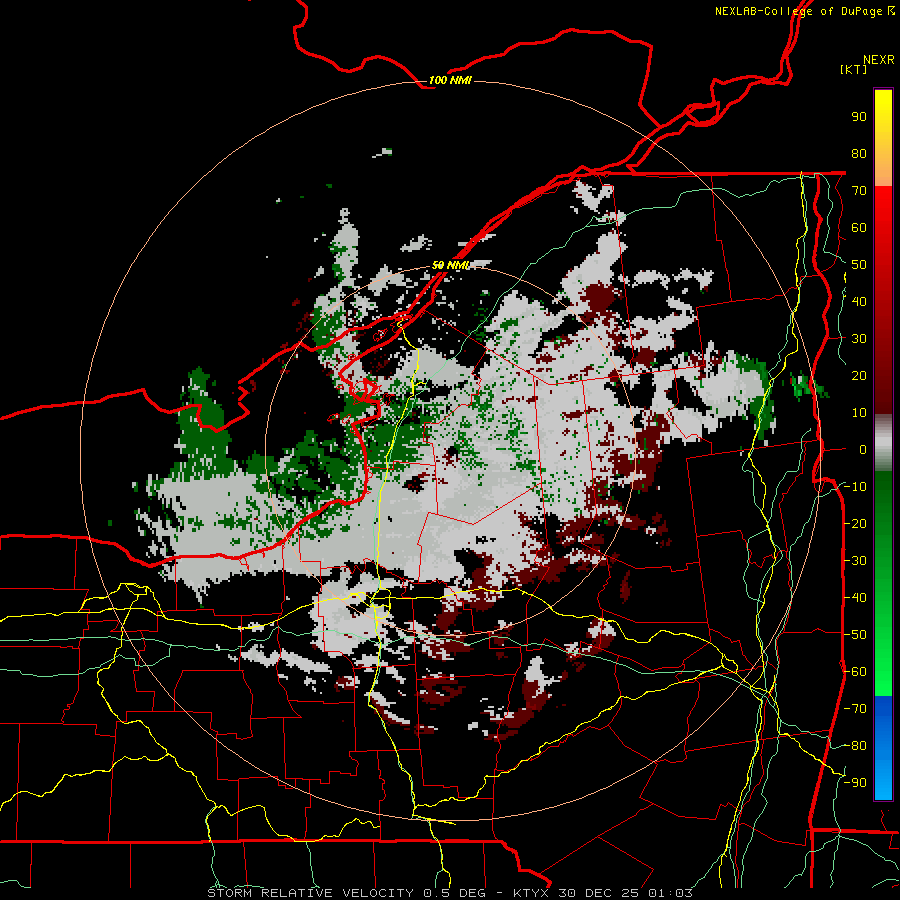Click the 40 value on the velocity scale

tap(859, 302)
